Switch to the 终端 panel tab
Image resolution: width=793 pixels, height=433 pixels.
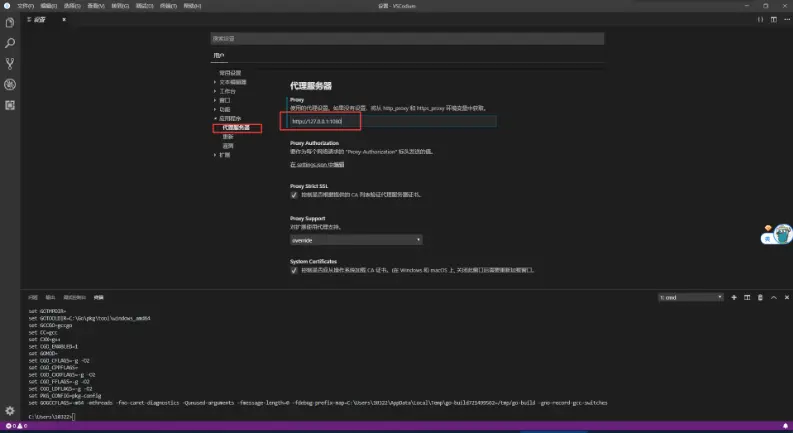pos(99,297)
